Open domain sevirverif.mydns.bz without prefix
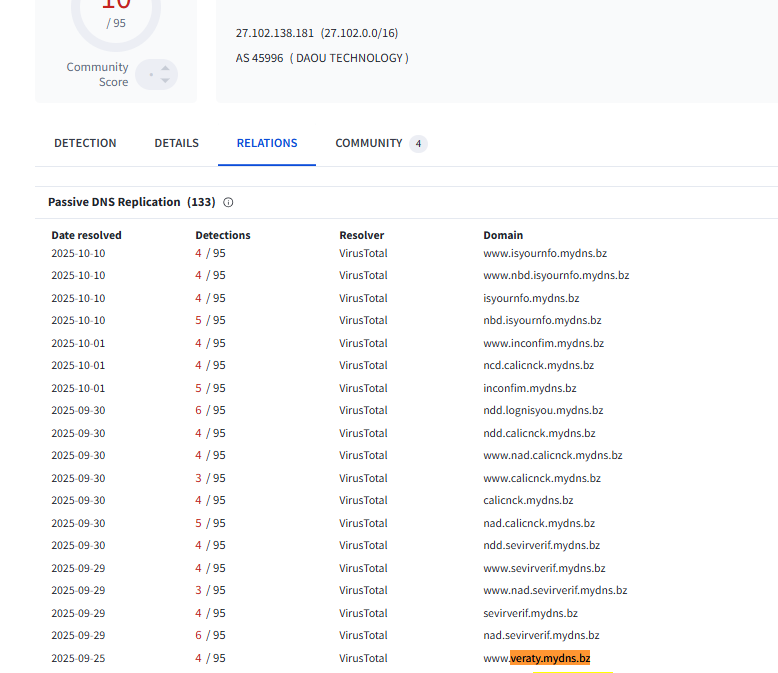The image size is (778, 673). point(530,613)
